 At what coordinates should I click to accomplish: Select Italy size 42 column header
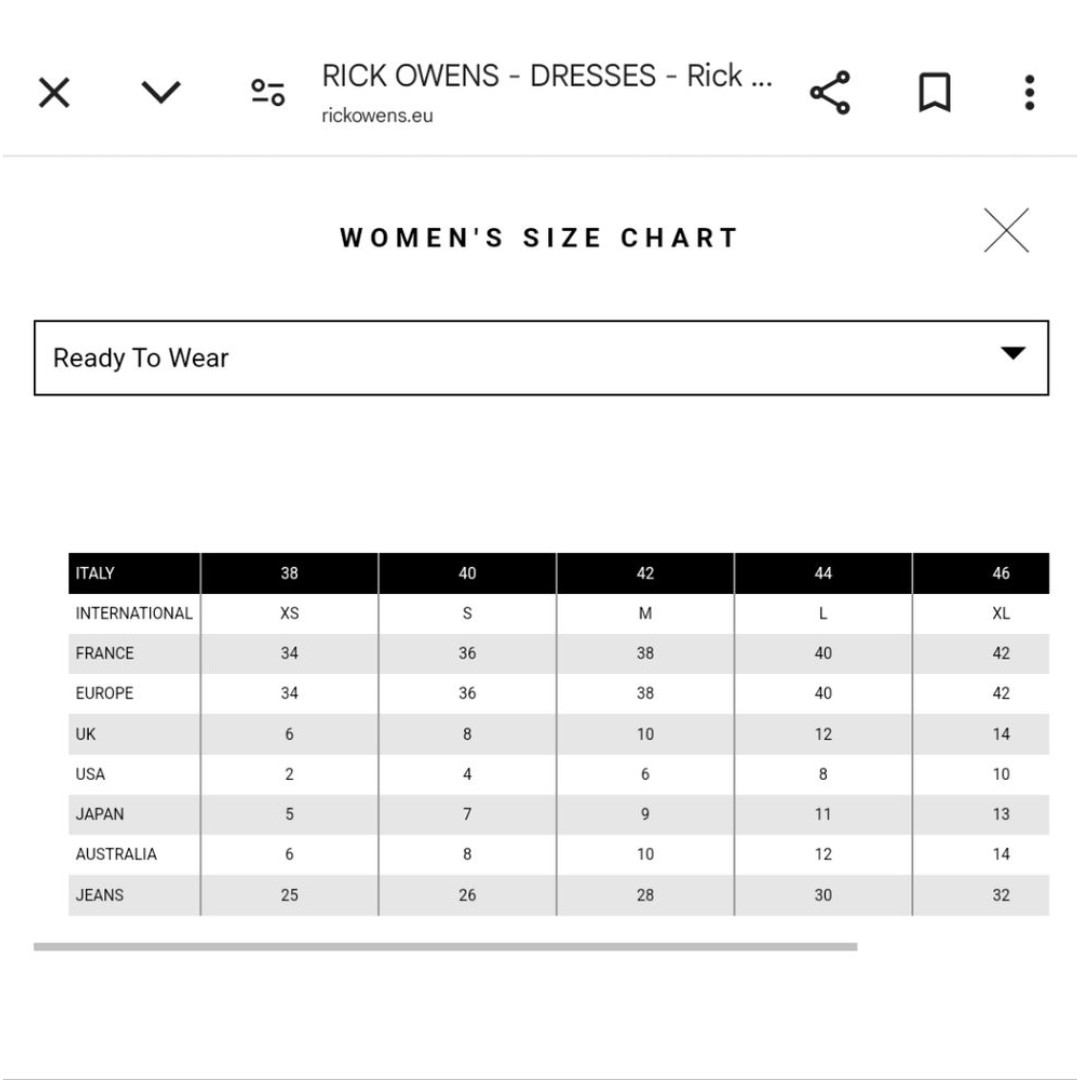(645, 573)
